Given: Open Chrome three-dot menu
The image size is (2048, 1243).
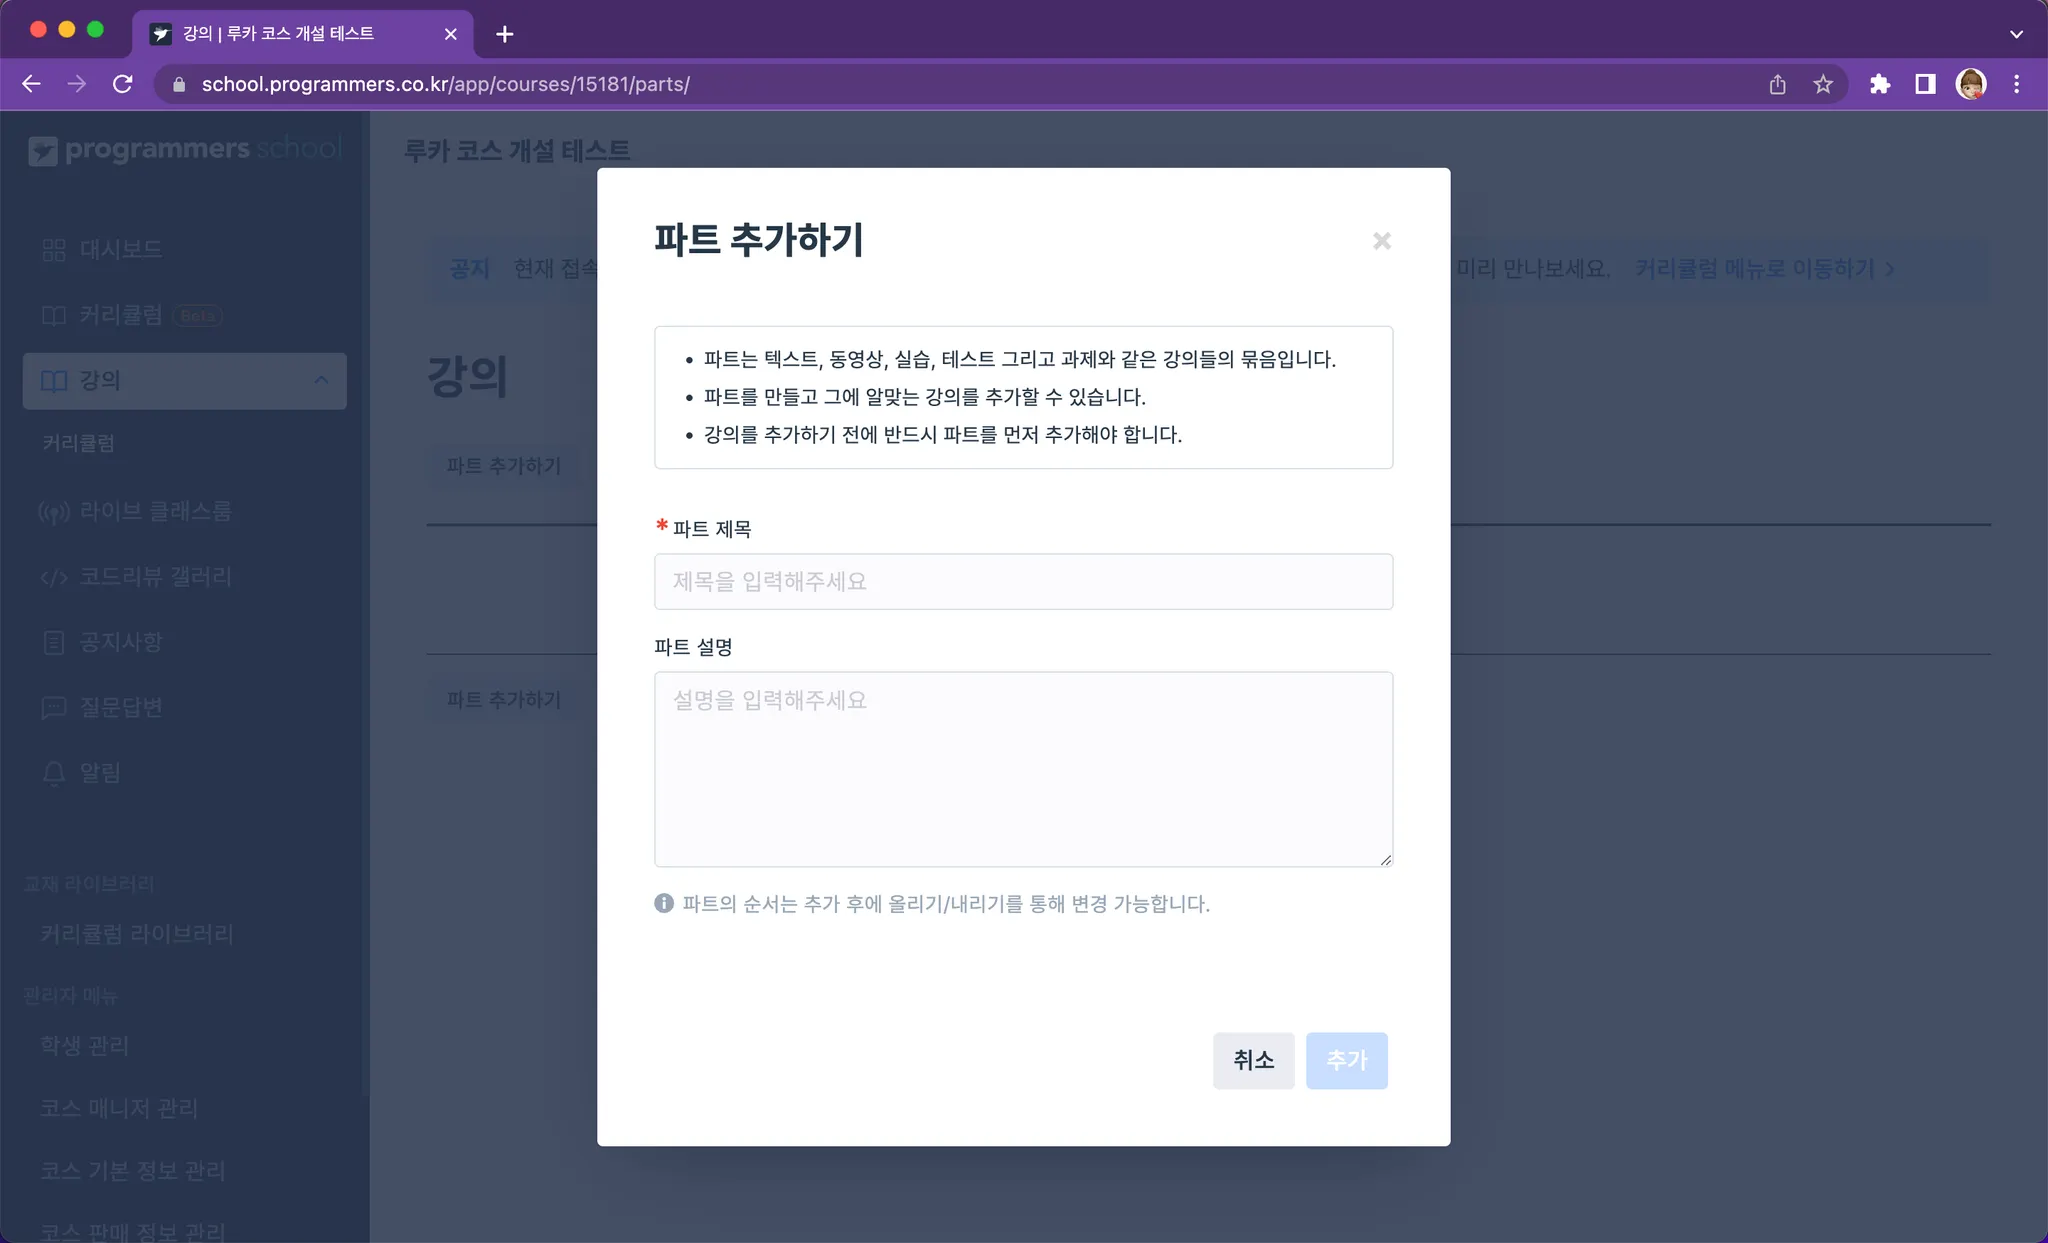Looking at the screenshot, I should (x=2016, y=84).
